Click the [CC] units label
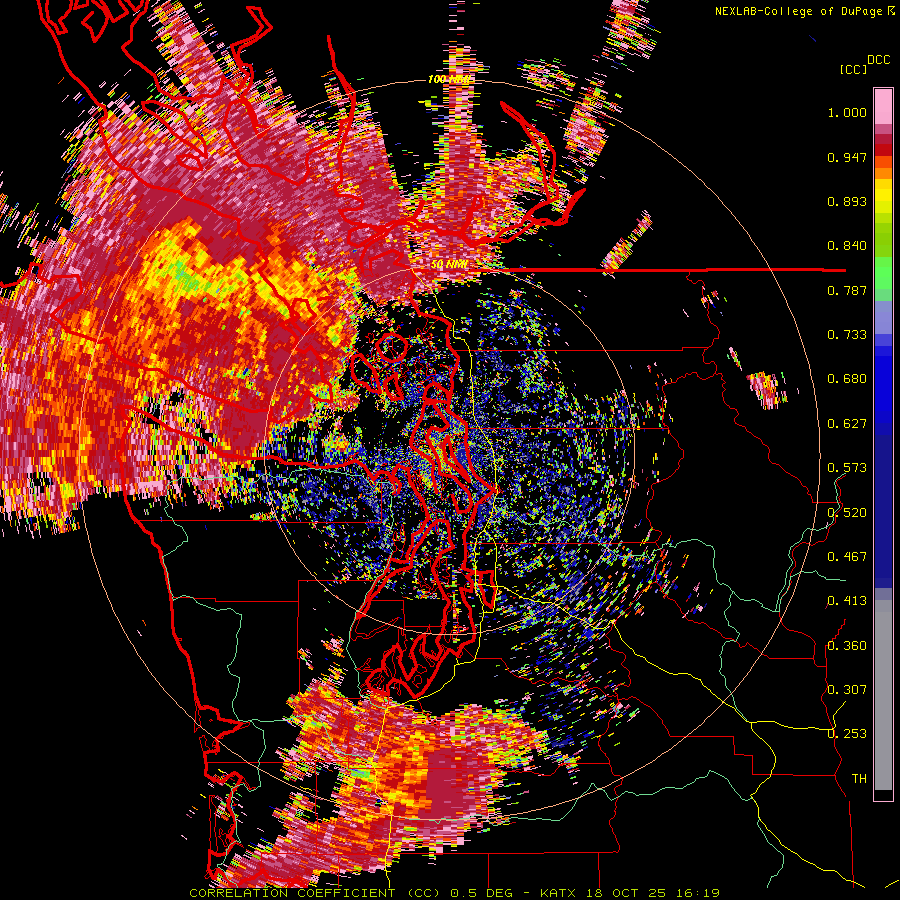 click(x=853, y=69)
